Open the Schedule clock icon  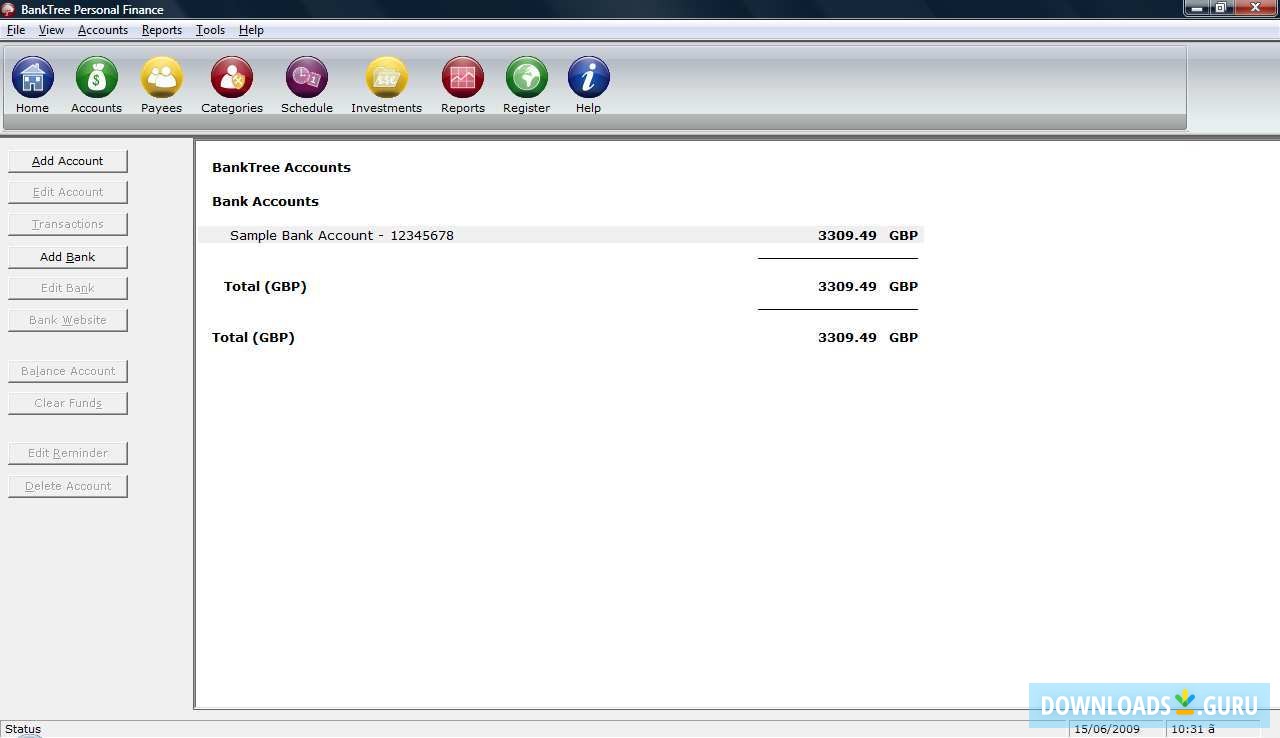click(306, 77)
